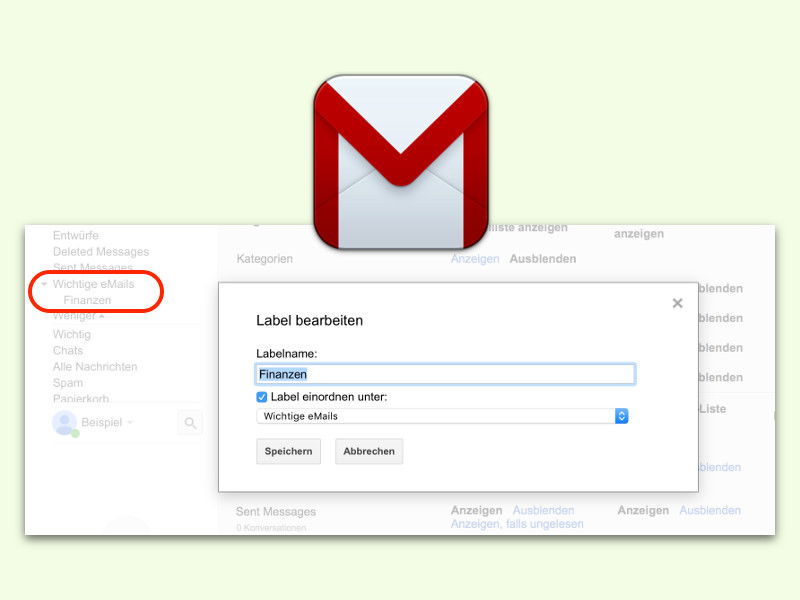Click the Beispiel account avatar
This screenshot has width=800, height=600.
65,423
